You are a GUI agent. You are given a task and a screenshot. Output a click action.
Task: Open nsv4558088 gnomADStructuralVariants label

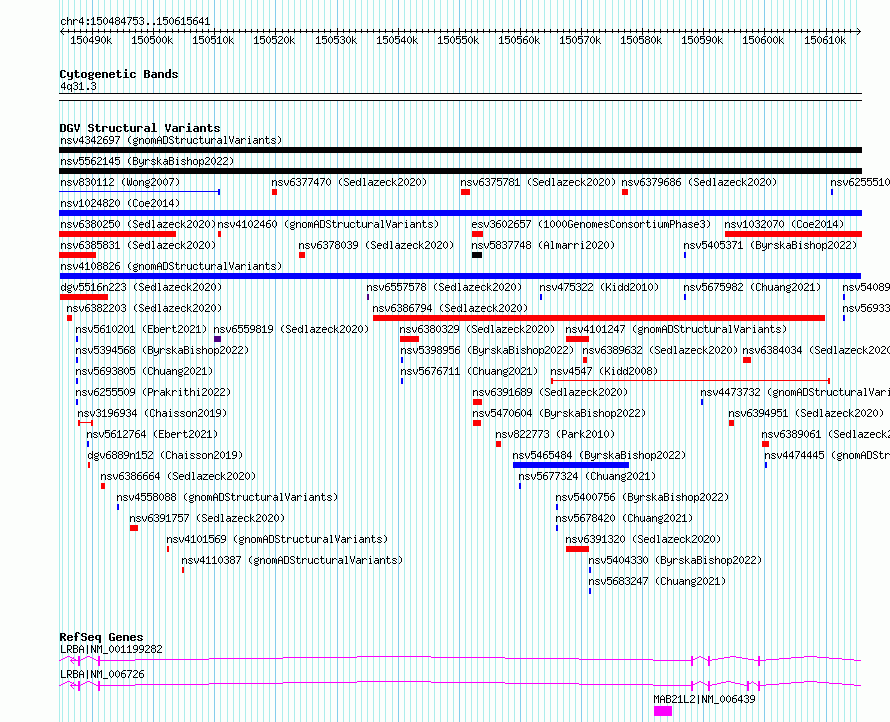click(x=227, y=497)
